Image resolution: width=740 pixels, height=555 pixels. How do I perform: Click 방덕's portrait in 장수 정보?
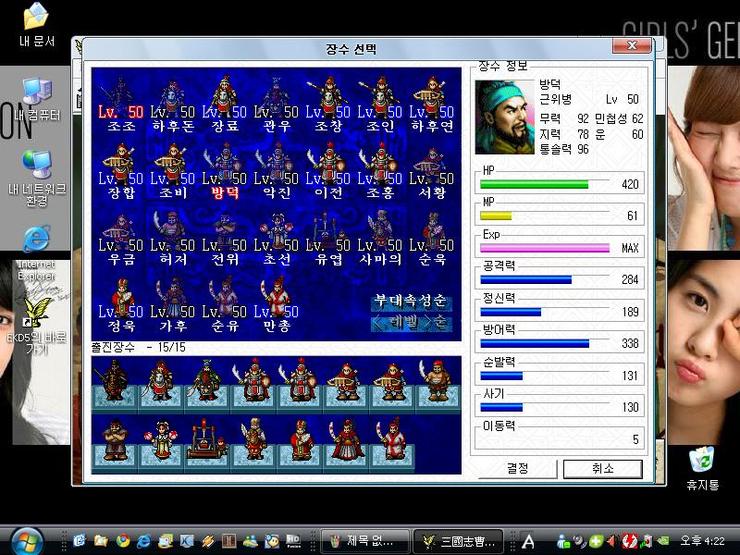505,117
